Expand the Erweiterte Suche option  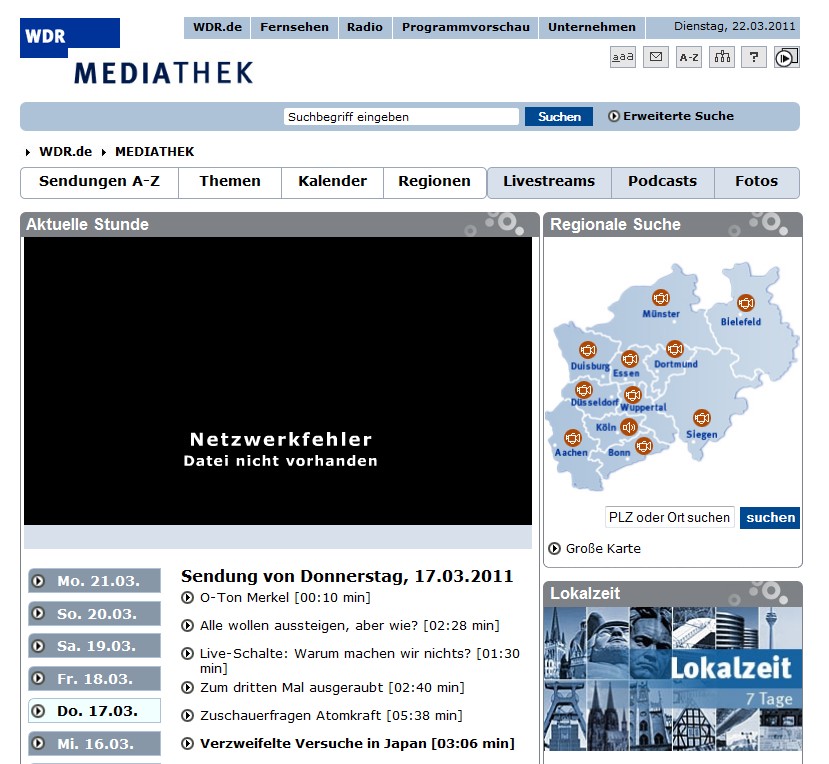pyautogui.click(x=671, y=116)
